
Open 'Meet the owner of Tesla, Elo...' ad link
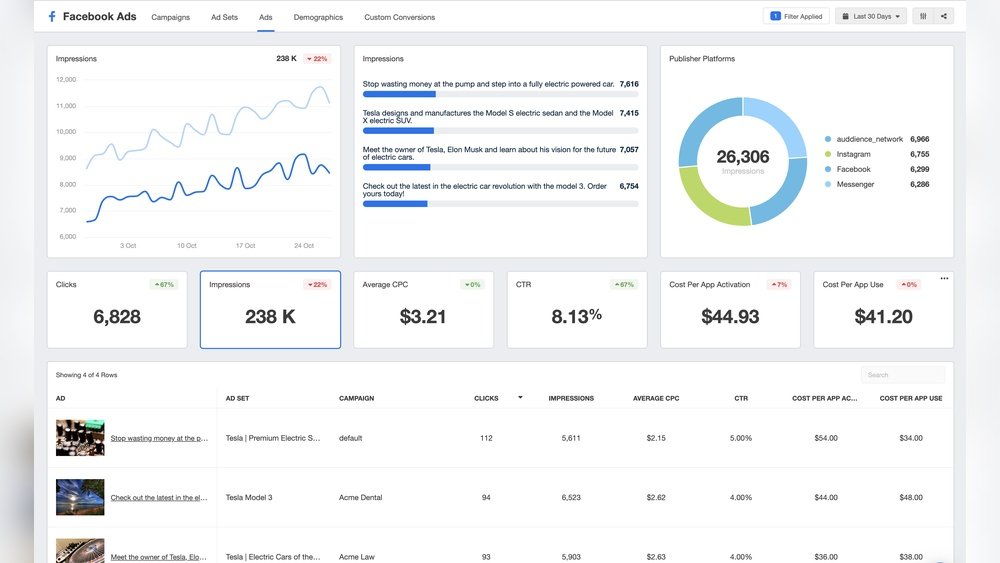[x=158, y=557]
